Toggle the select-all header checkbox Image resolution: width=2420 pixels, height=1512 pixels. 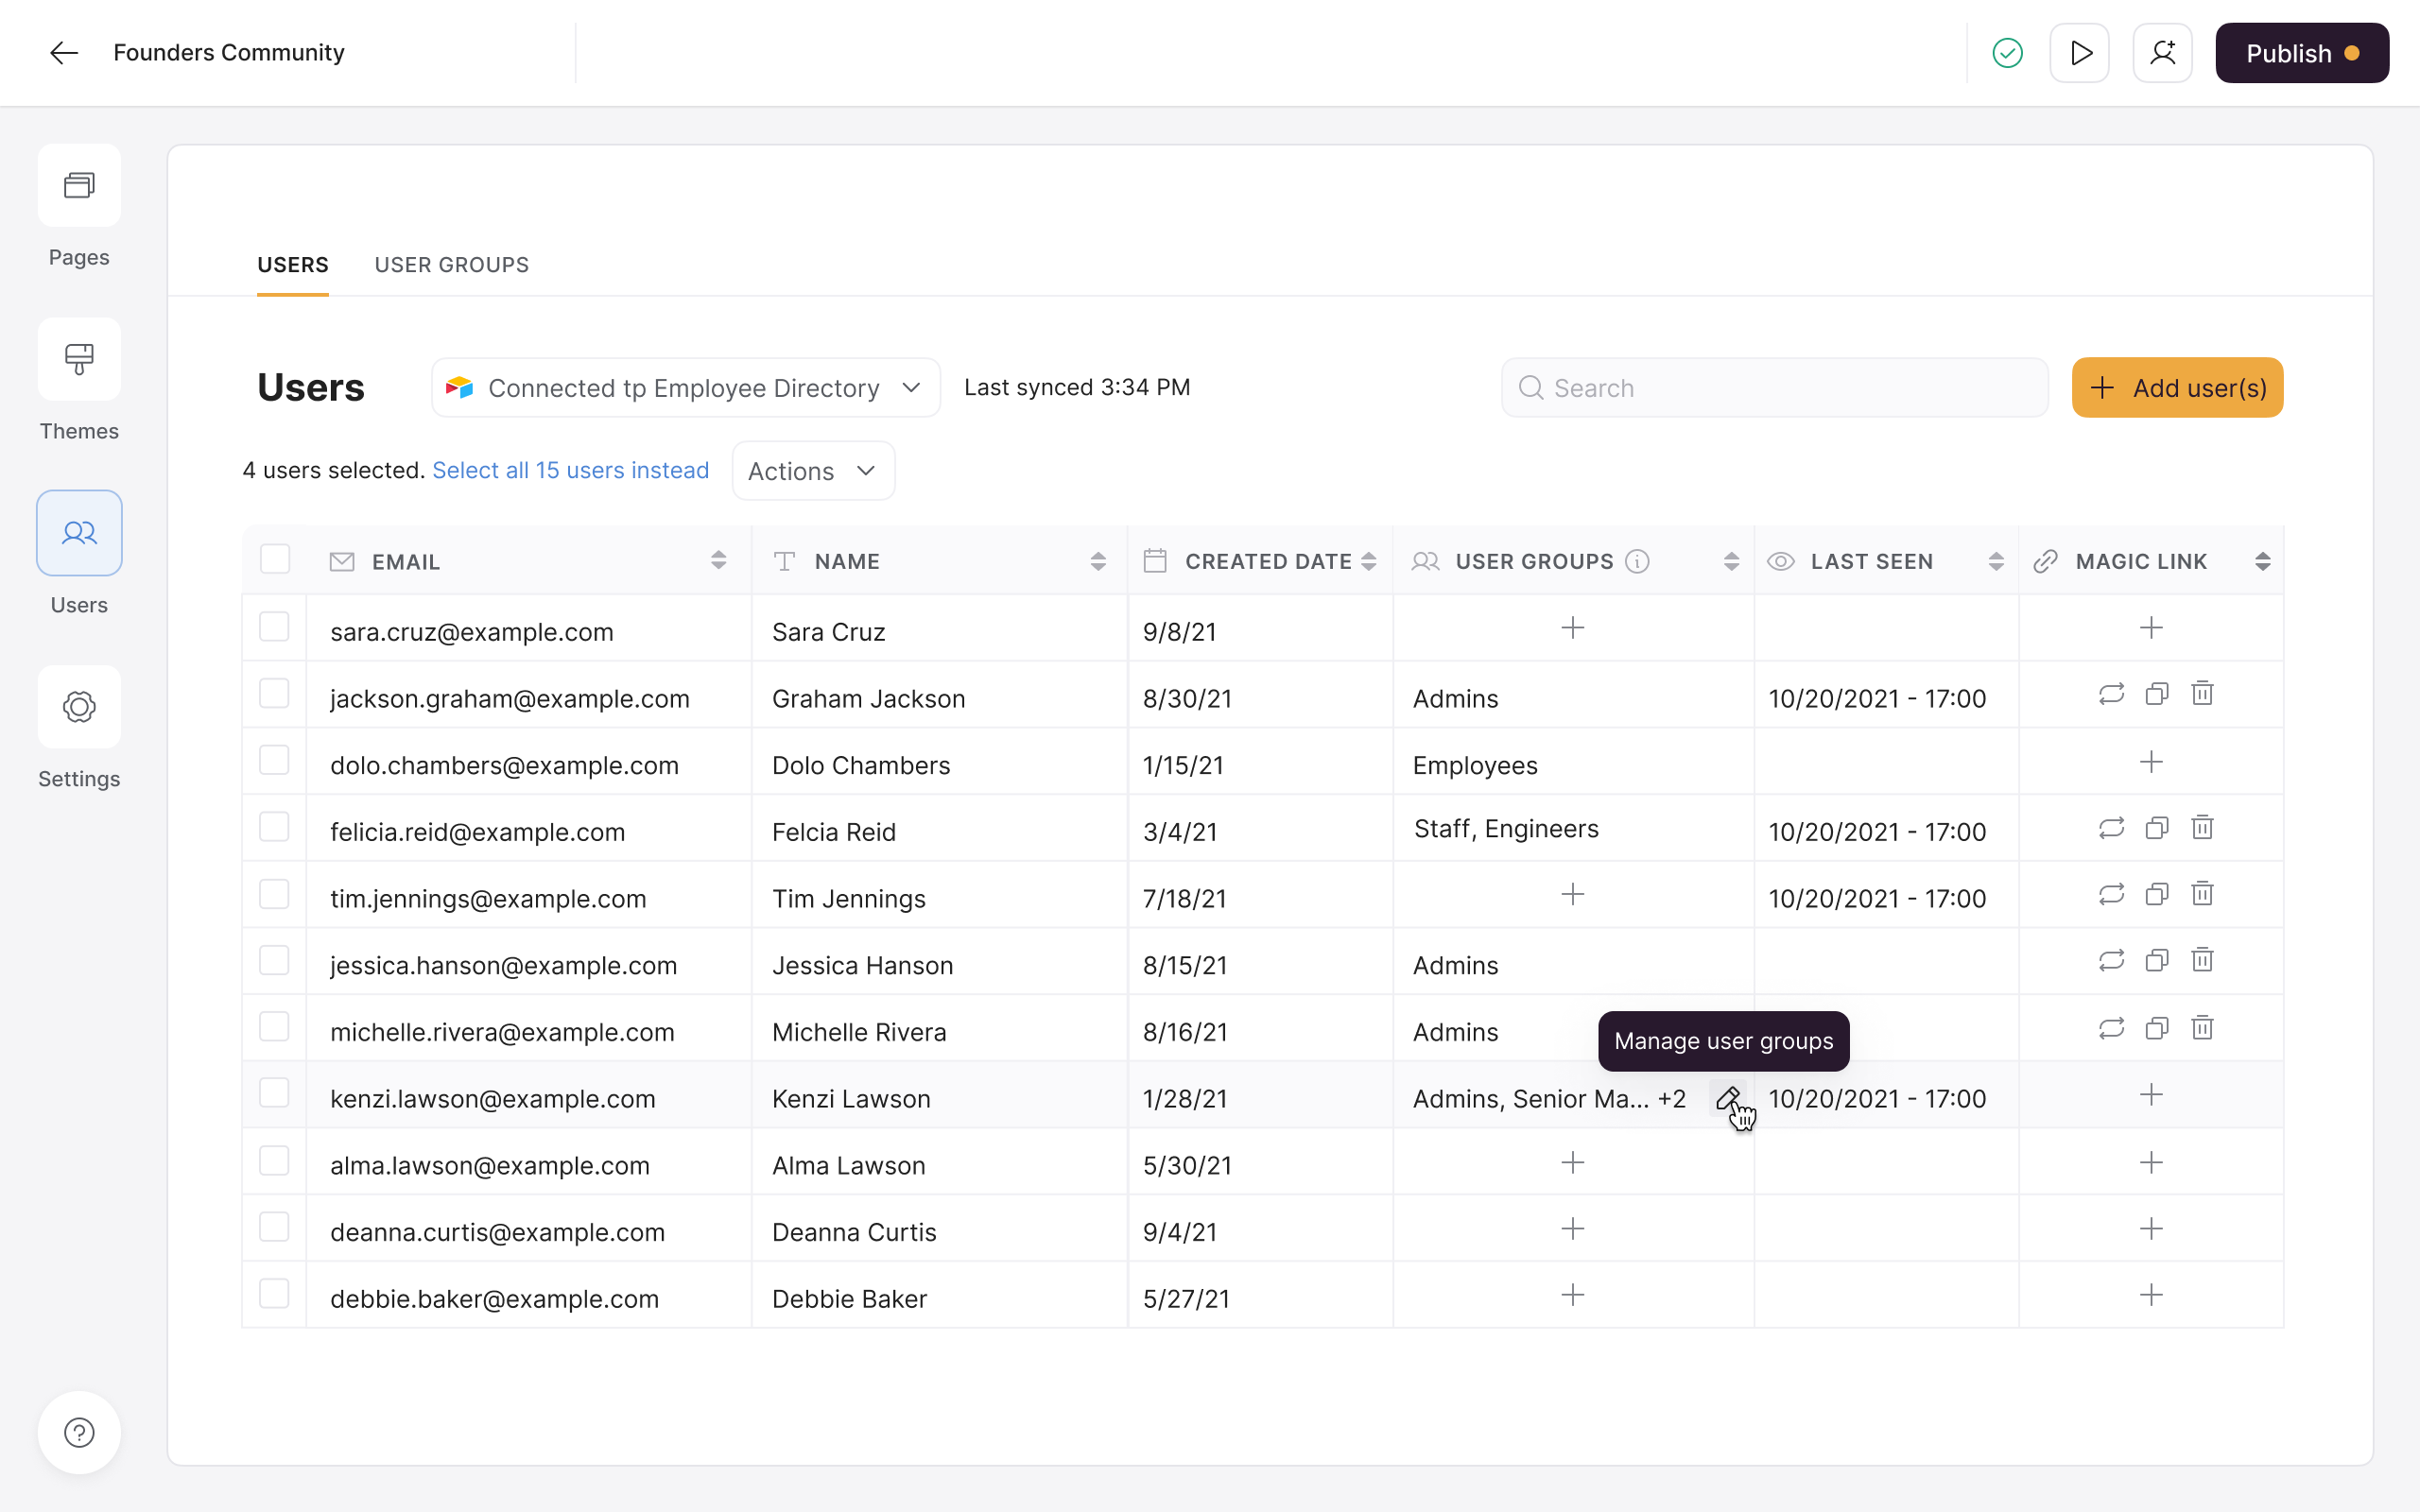275,559
